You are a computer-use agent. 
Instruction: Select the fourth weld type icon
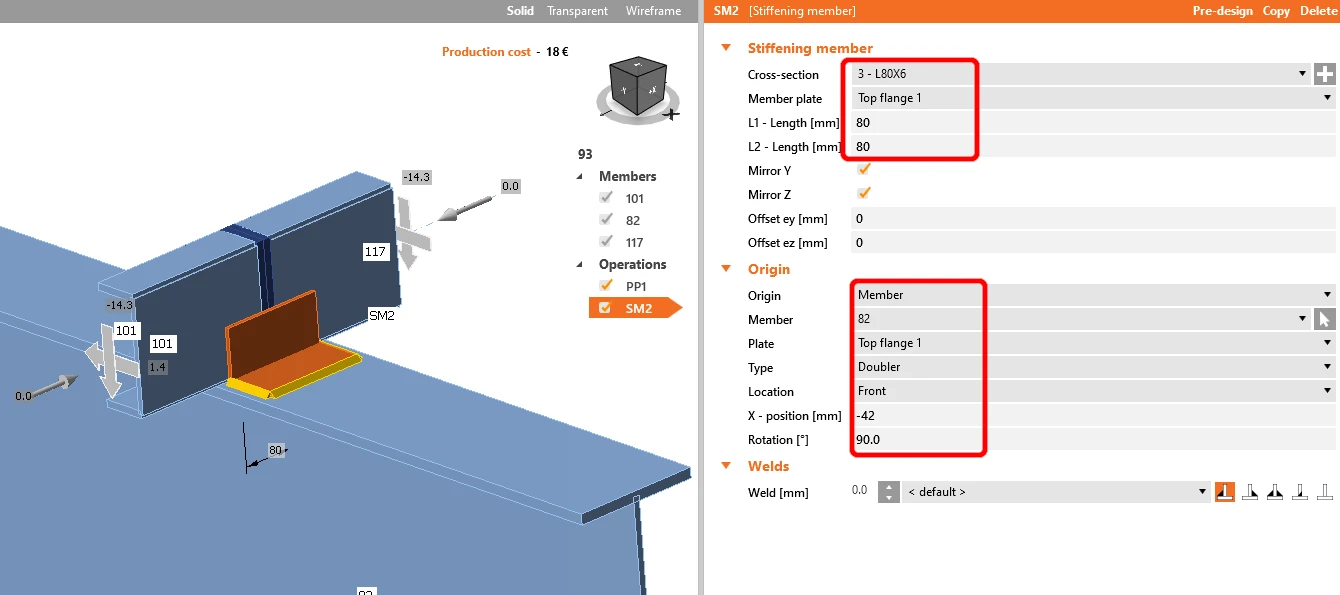pyautogui.click(x=1300, y=491)
